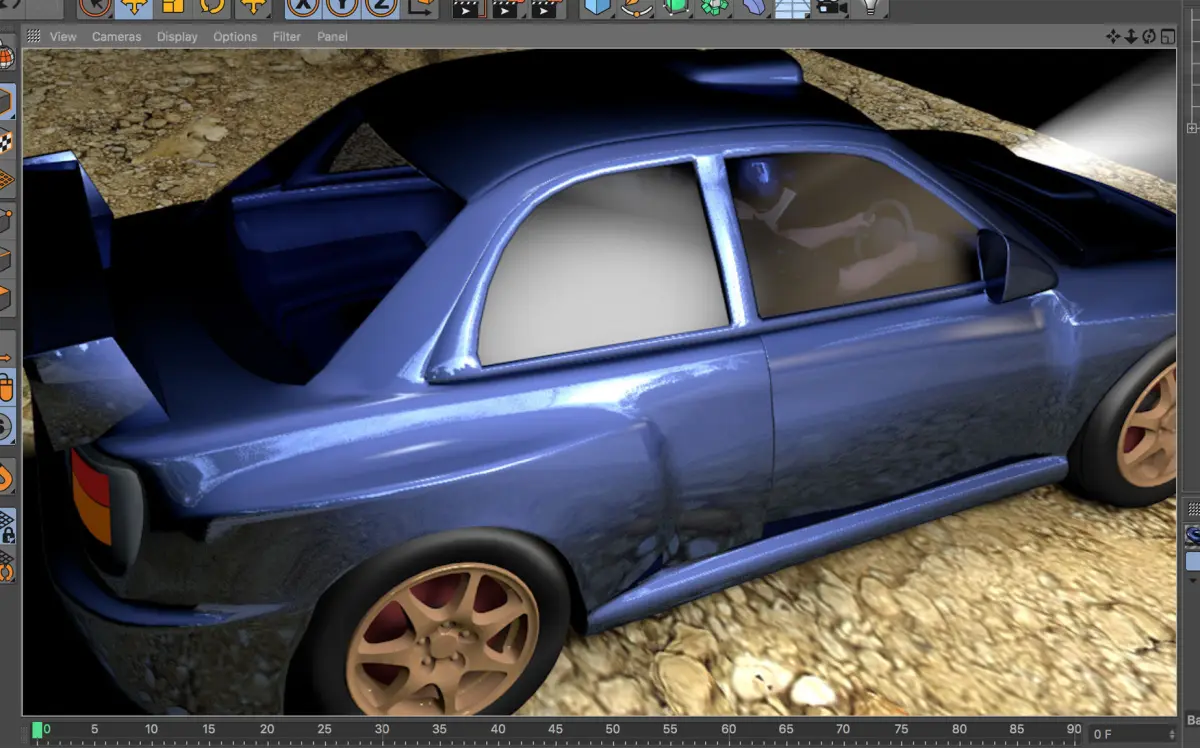Toggle viewport solo mouse icon
Viewport: 1200px width, 748px height.
[x=6, y=387]
